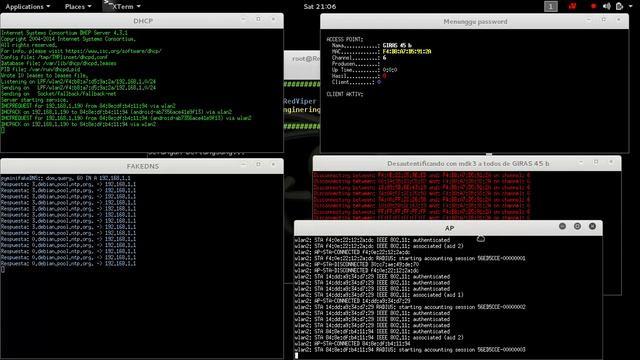Image resolution: width=640 pixels, height=360 pixels.
Task: Click the red recording indicator dot
Action: (593, 6)
